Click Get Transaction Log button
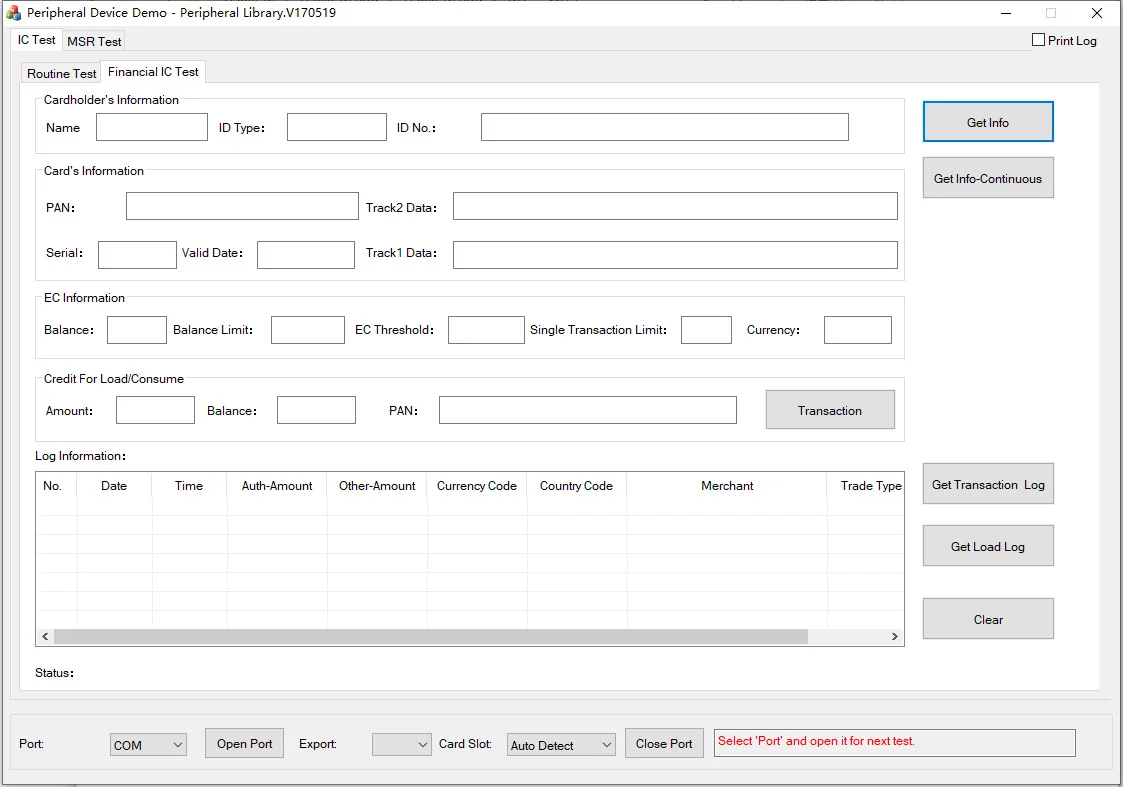This screenshot has width=1123, height=787. coord(987,485)
